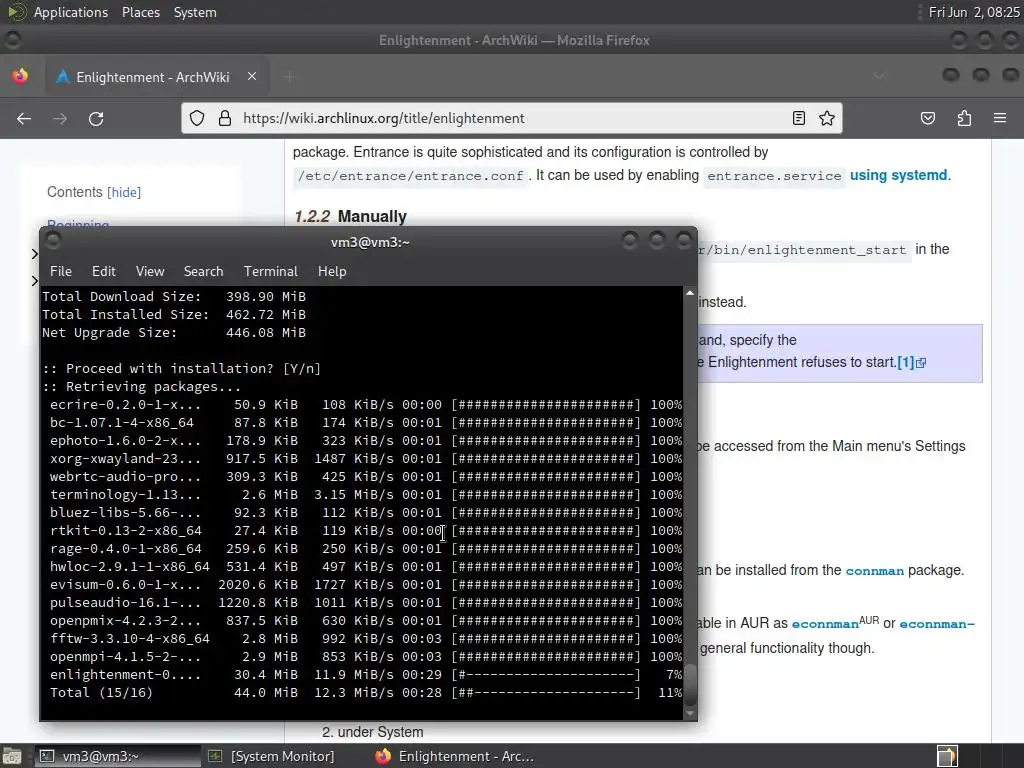Click the shield tracking protection icon
1024x768 pixels.
coord(197,118)
